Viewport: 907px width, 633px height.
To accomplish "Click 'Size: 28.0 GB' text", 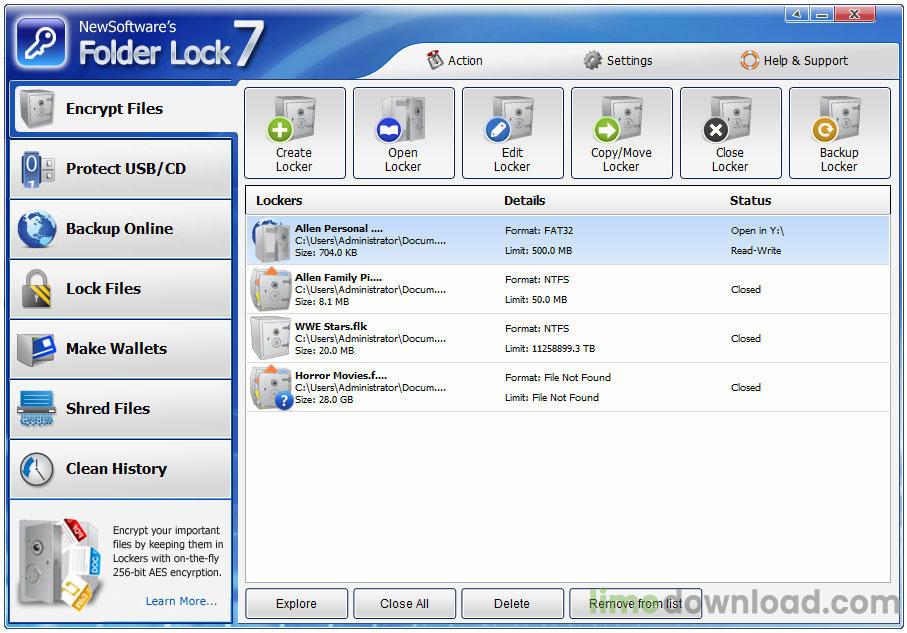I will click(x=324, y=400).
